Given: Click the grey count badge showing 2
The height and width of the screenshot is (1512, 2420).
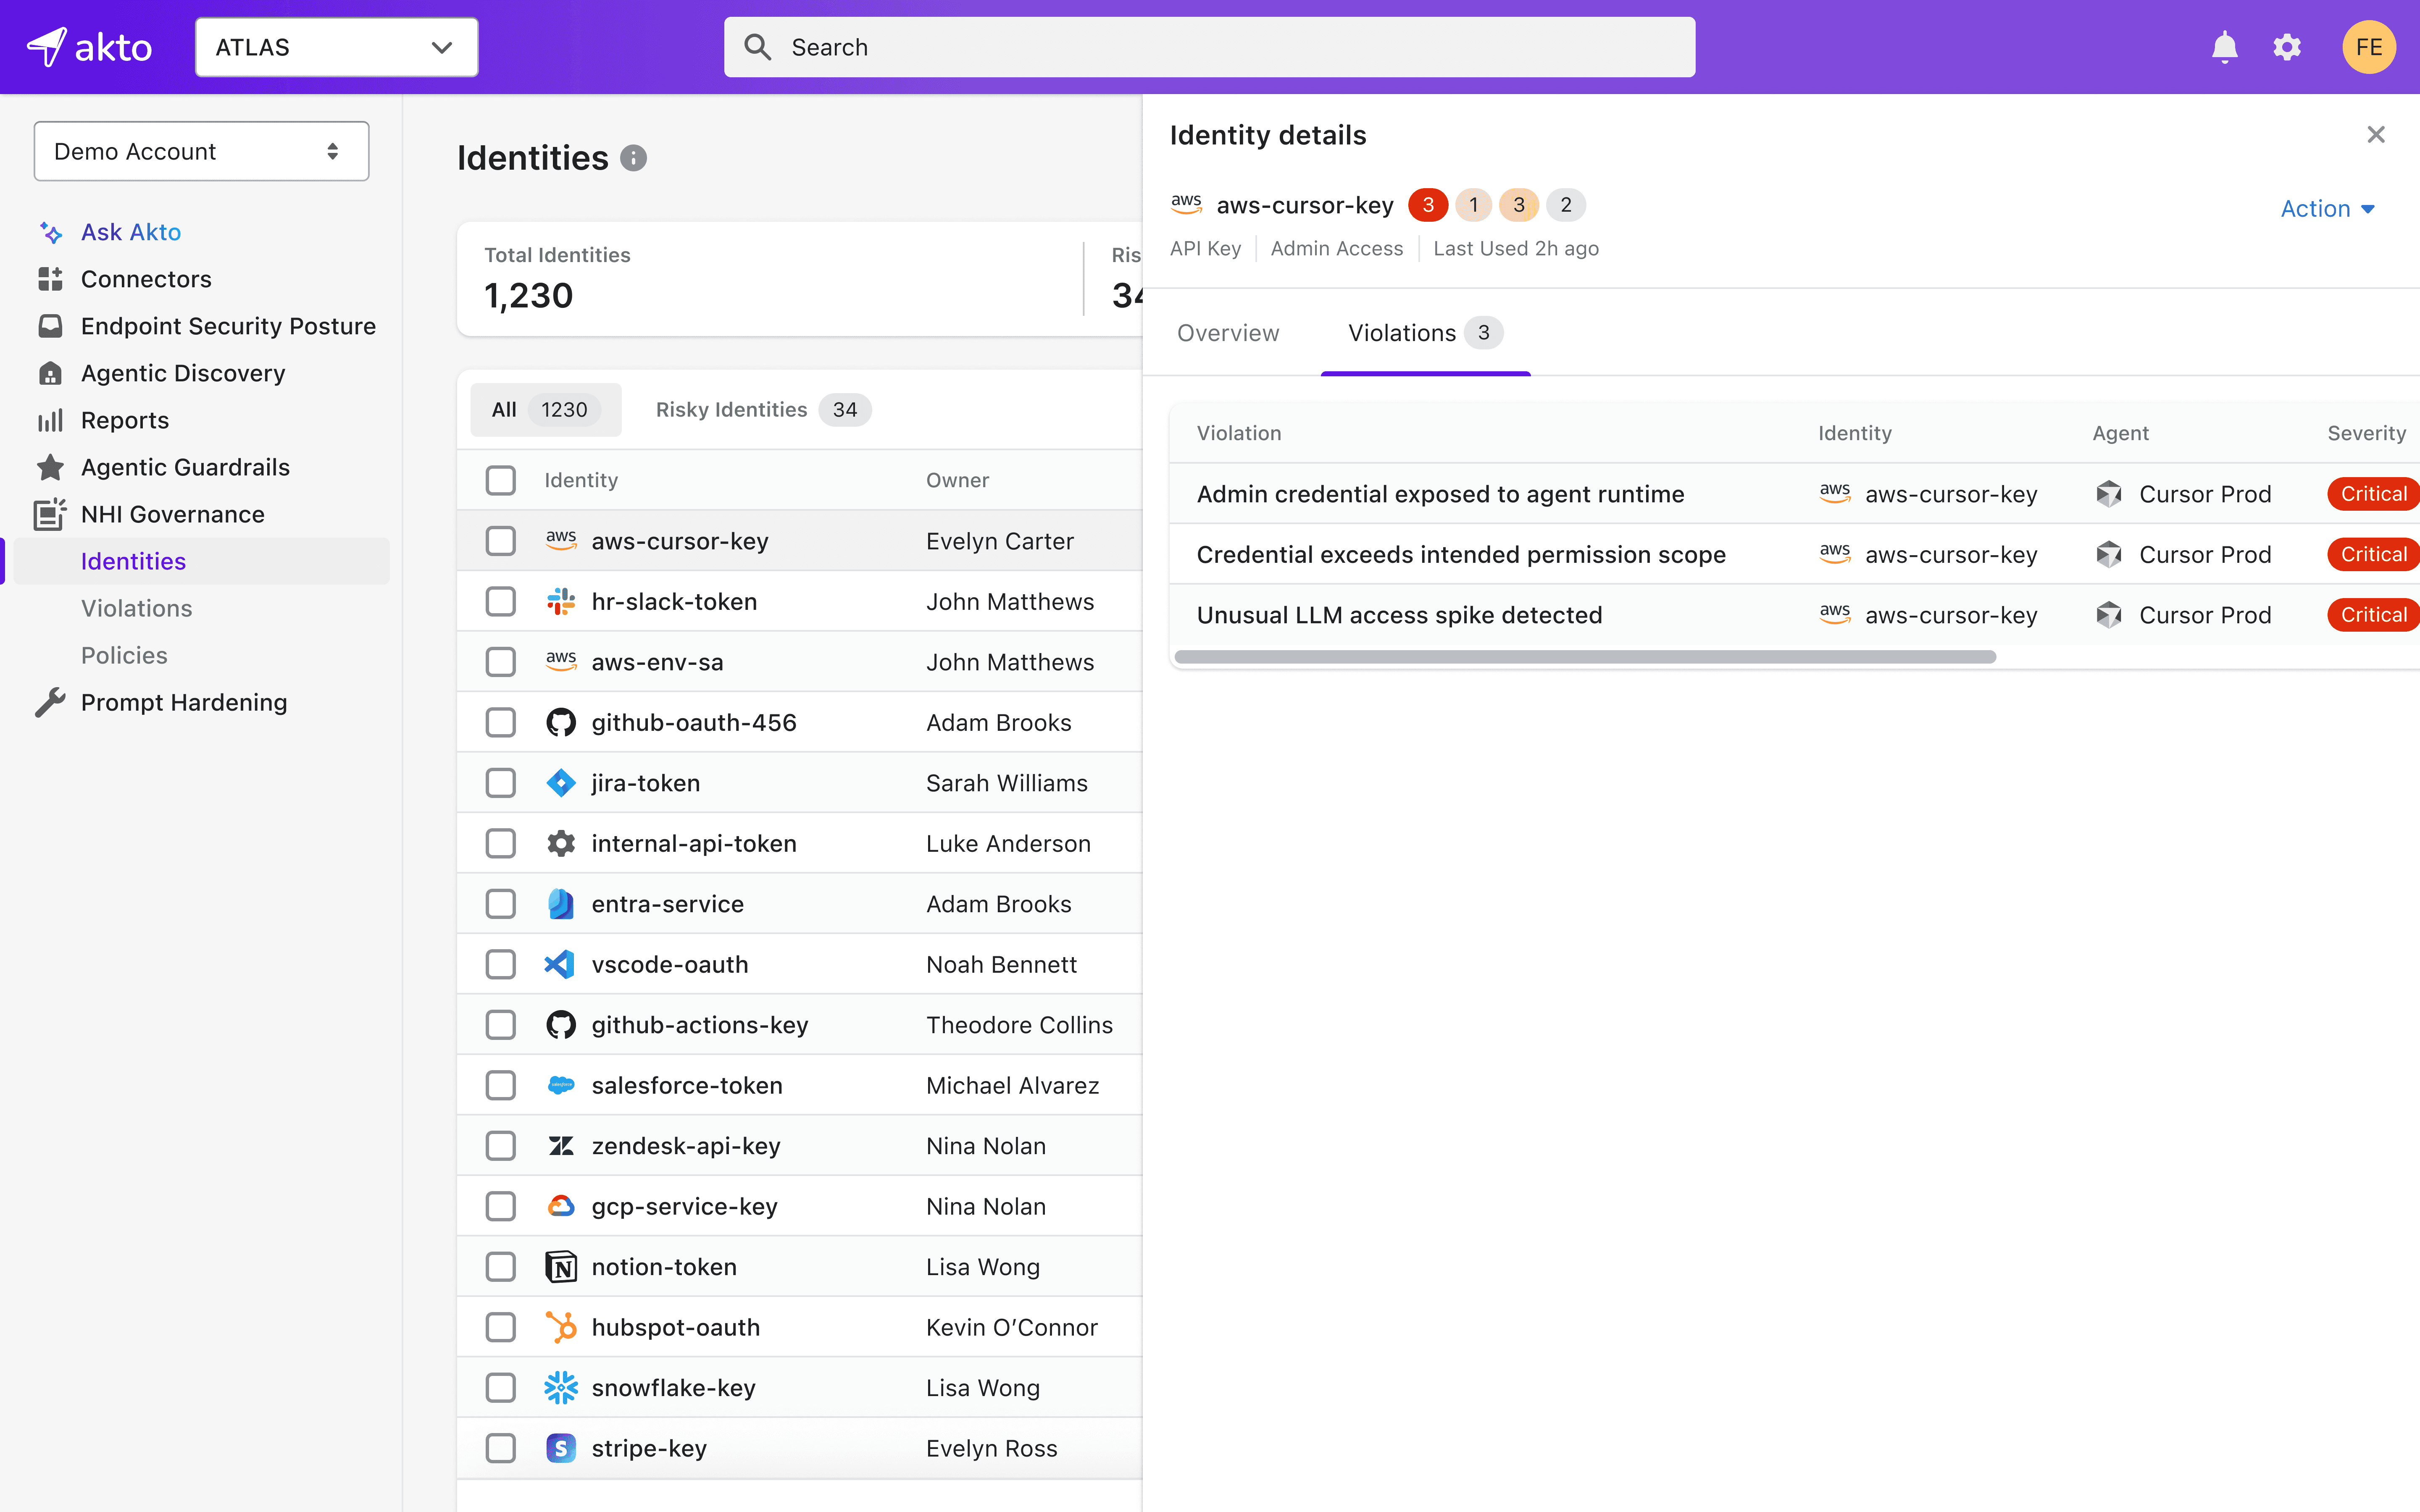Looking at the screenshot, I should pos(1565,205).
